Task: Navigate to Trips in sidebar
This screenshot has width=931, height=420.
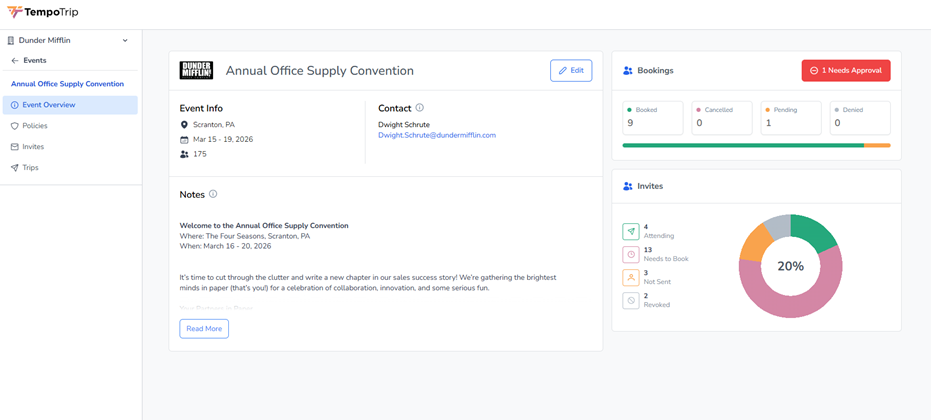Action: (30, 168)
